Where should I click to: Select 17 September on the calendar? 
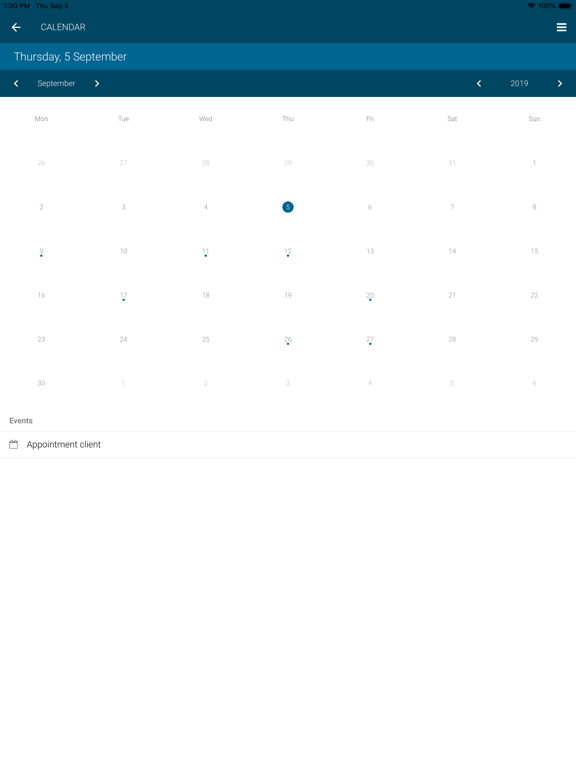pyautogui.click(x=123, y=296)
